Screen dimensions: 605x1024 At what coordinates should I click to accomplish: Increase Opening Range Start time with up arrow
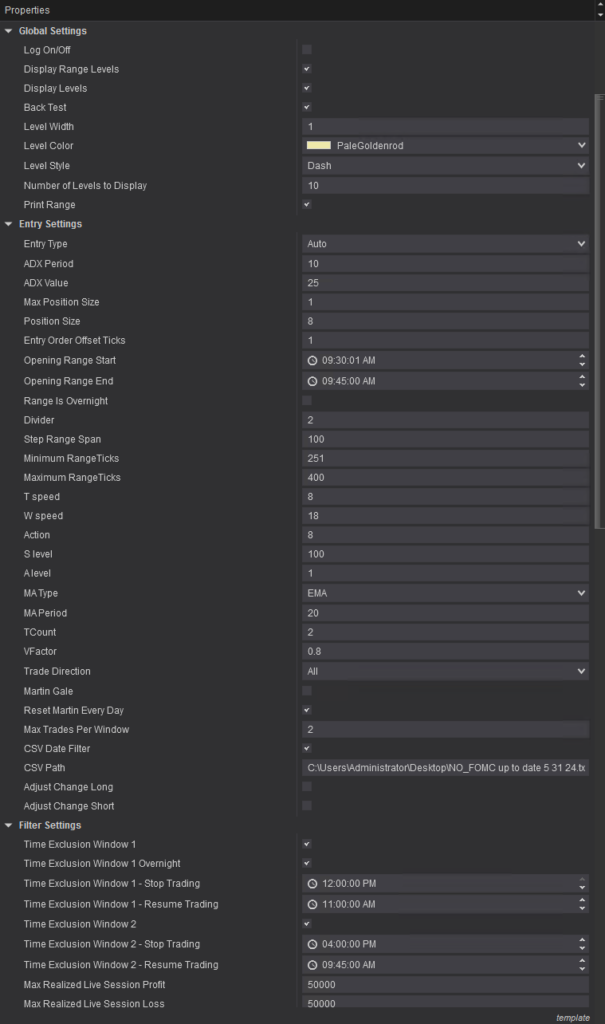[582, 356]
